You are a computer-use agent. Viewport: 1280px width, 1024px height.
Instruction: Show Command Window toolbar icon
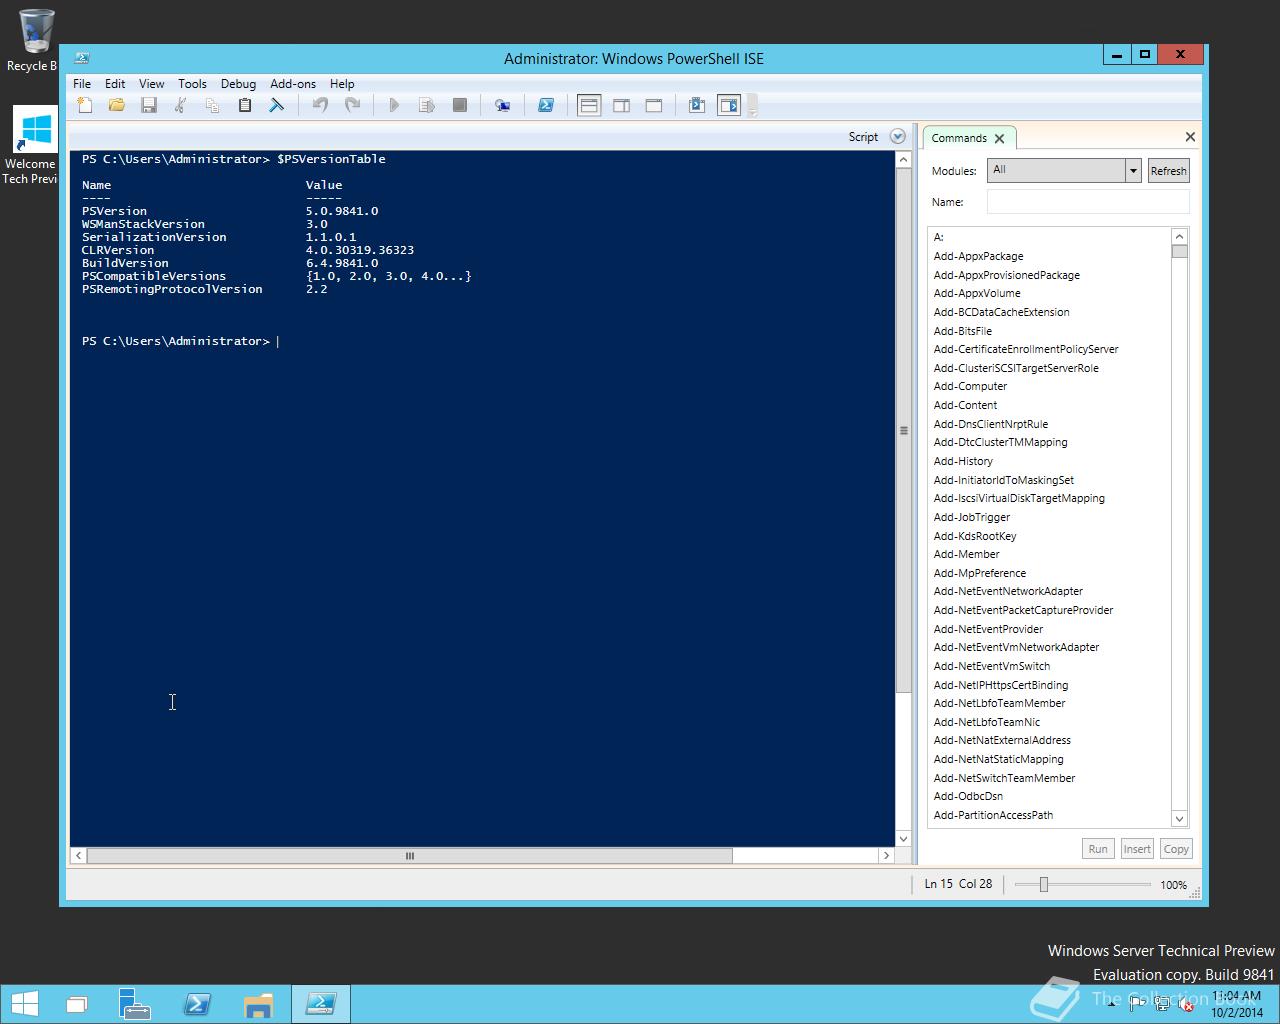[x=697, y=105]
